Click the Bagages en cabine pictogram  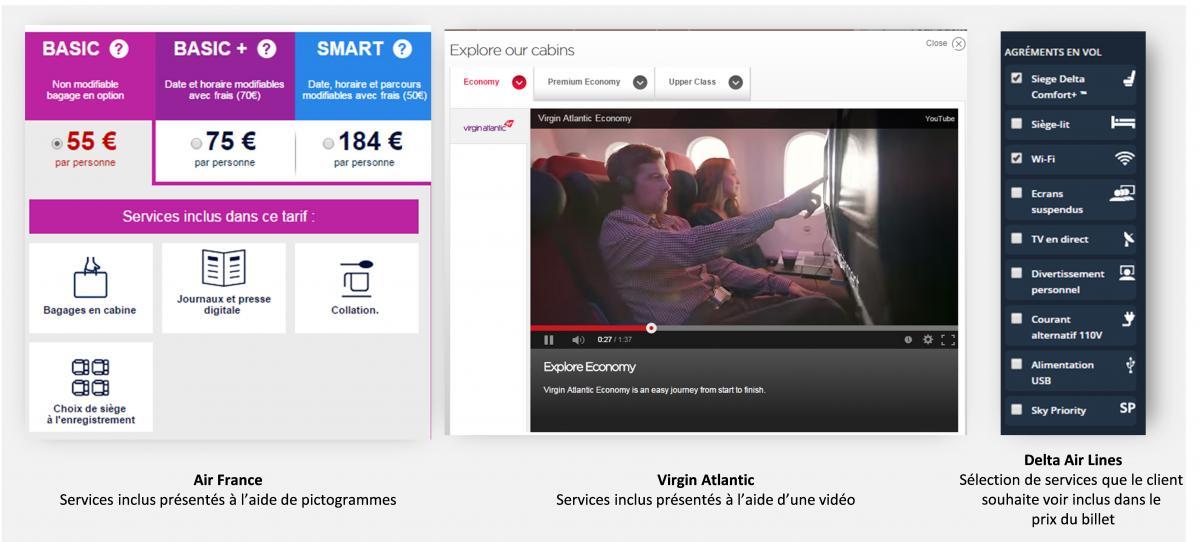point(90,277)
